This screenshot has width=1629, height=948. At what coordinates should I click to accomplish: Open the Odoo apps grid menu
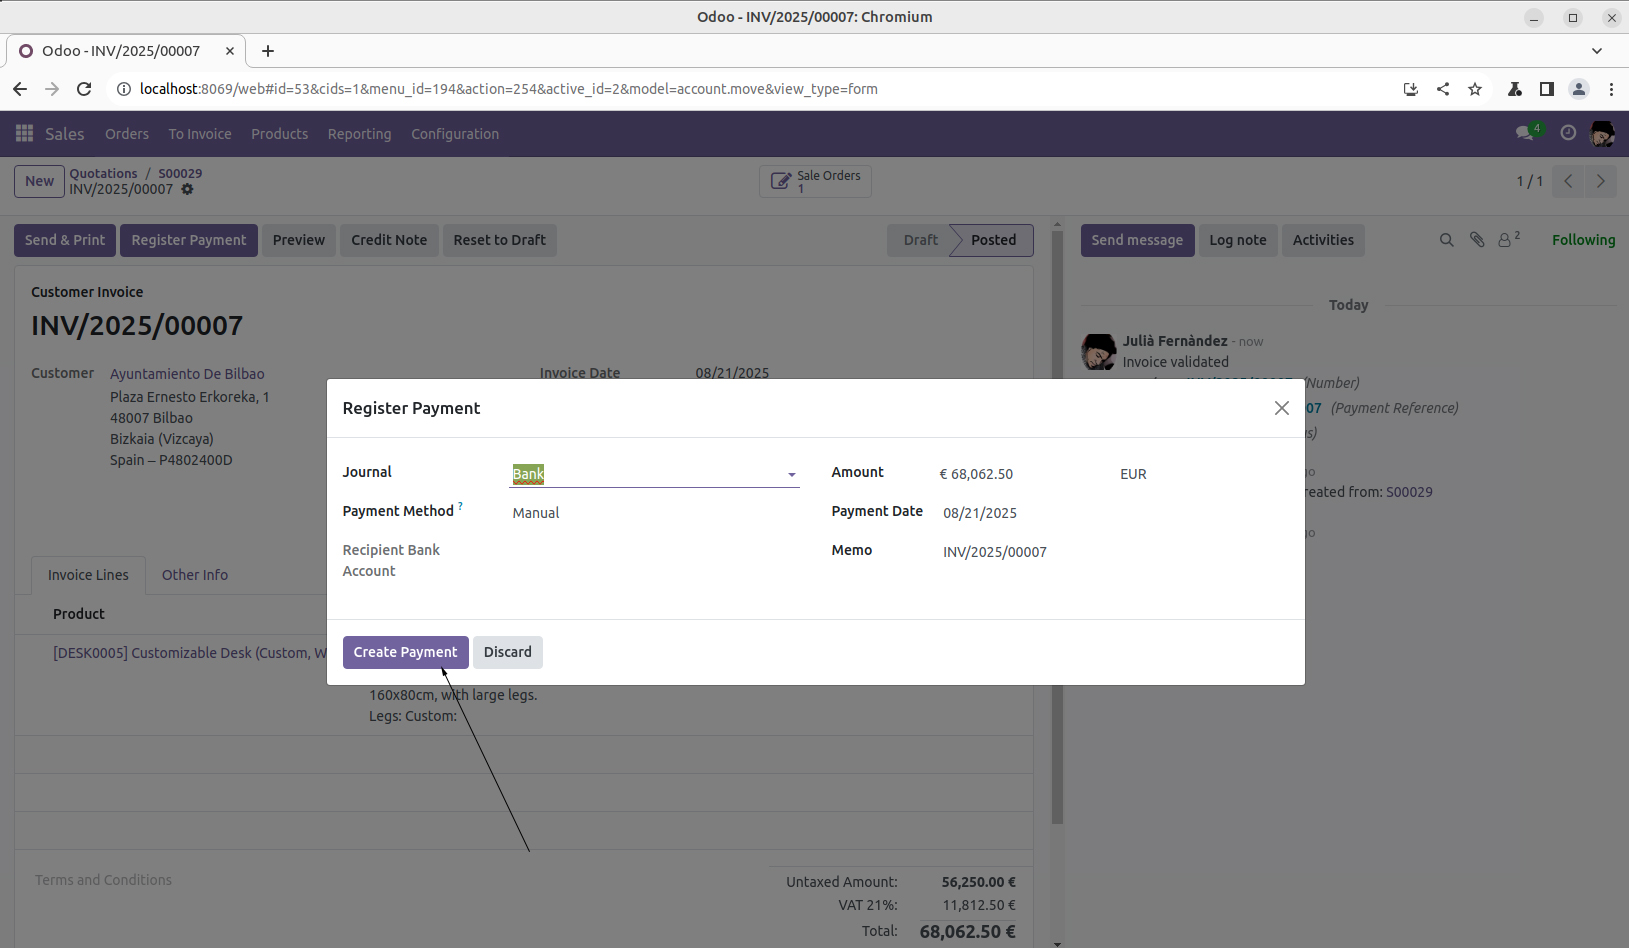(25, 134)
